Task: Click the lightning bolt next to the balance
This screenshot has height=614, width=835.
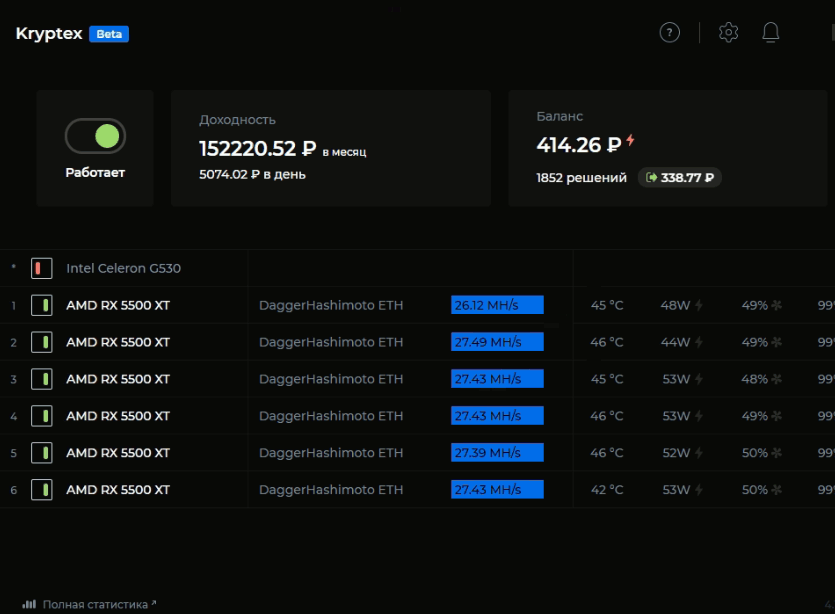Action: pos(631,142)
